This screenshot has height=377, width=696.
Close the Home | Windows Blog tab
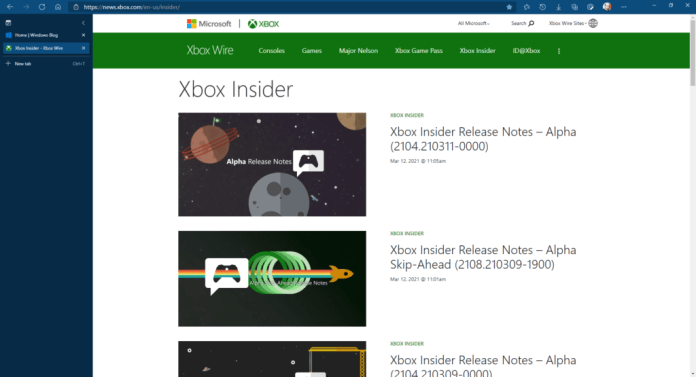click(x=83, y=35)
